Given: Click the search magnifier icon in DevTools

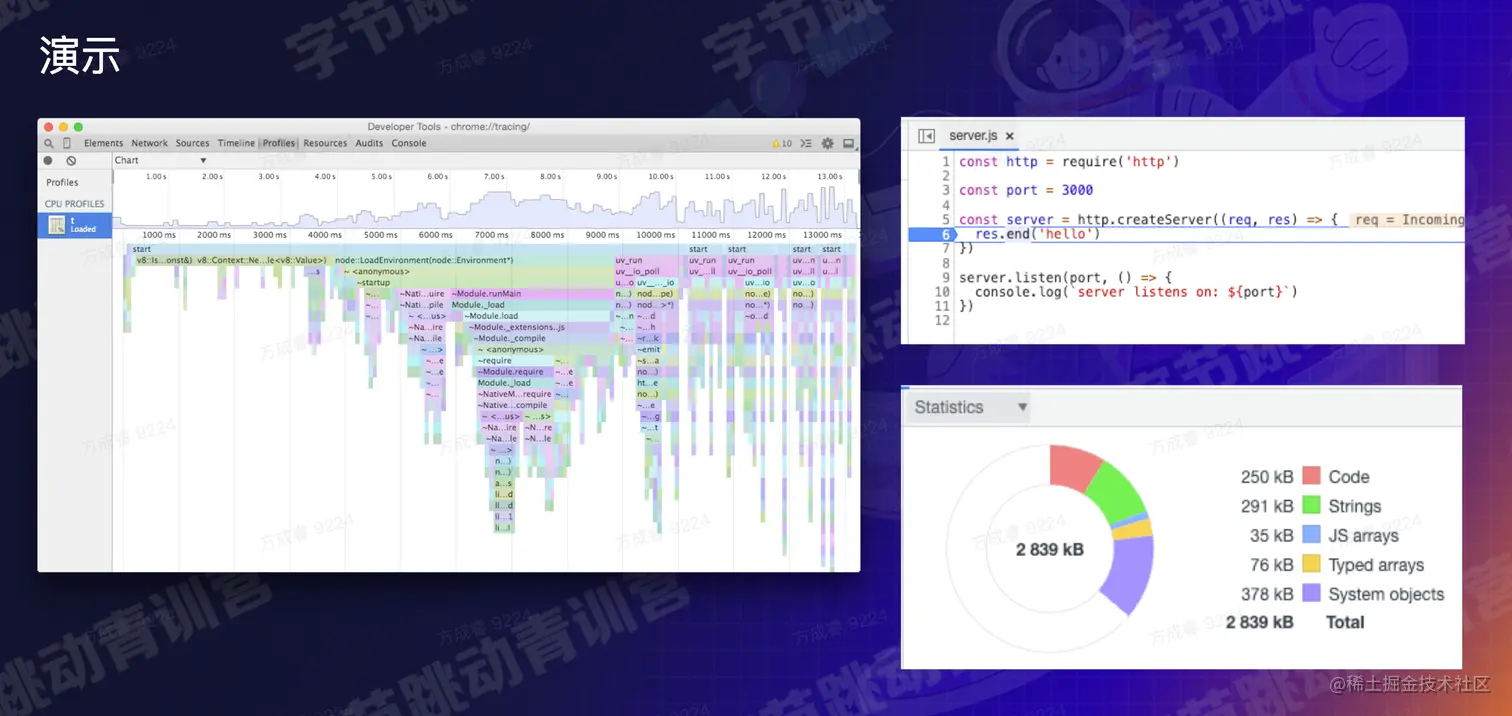Looking at the screenshot, I should point(49,144).
